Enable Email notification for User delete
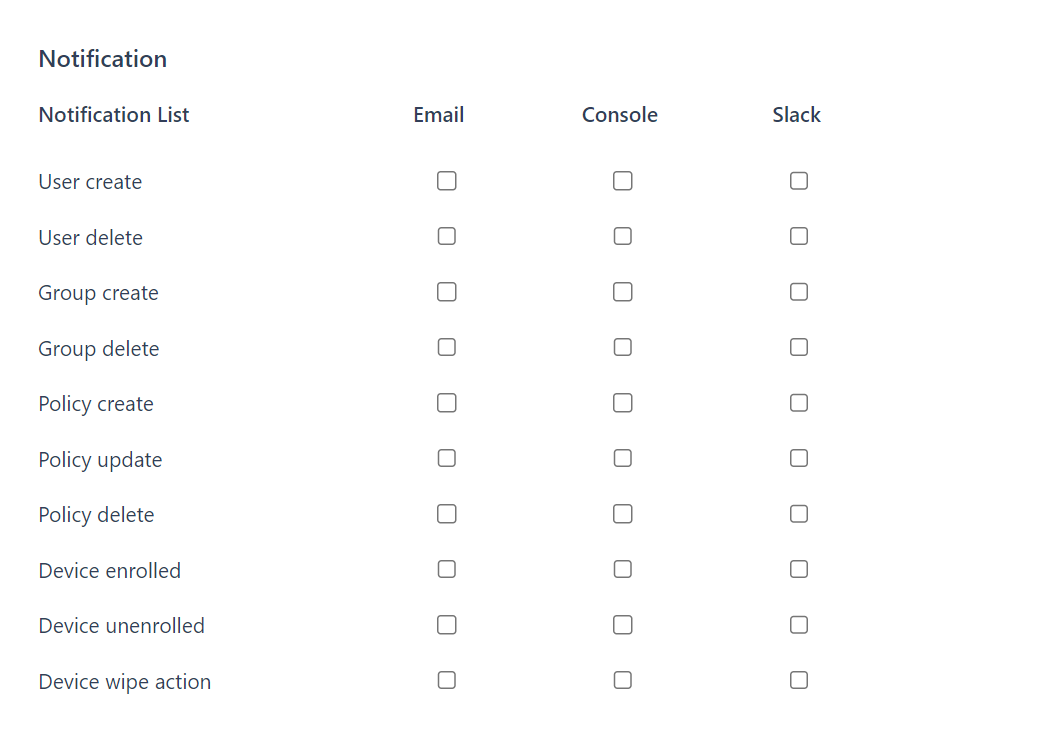 coord(447,237)
